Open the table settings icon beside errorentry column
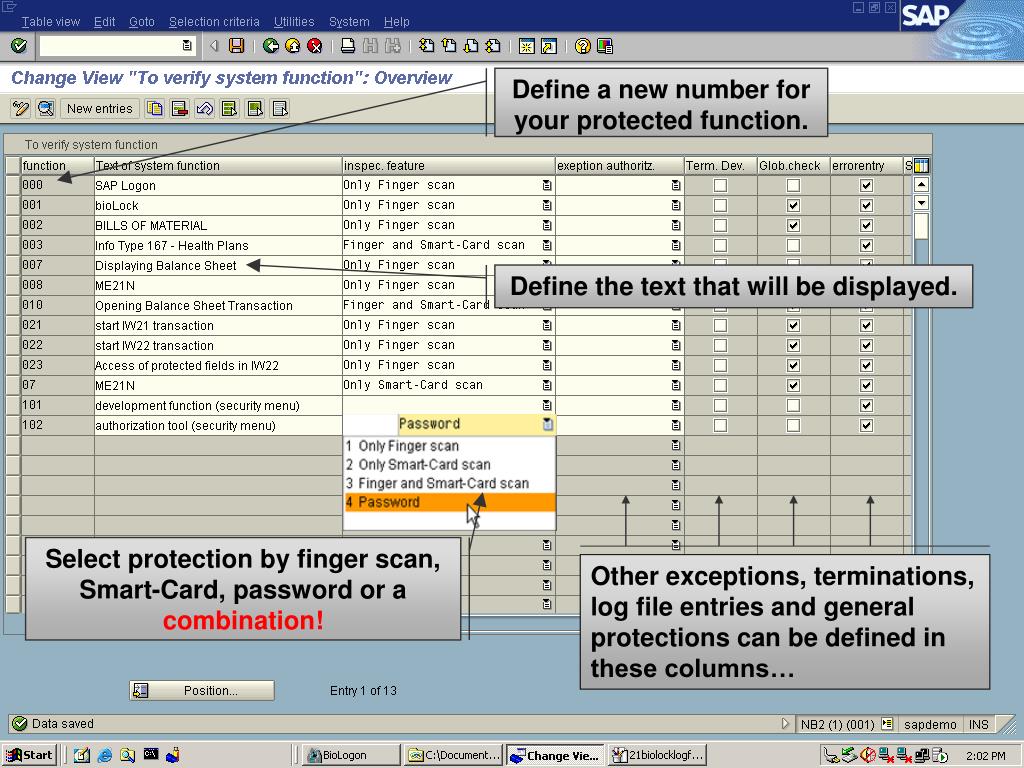Image resolution: width=1024 pixels, height=768 pixels. [x=921, y=166]
